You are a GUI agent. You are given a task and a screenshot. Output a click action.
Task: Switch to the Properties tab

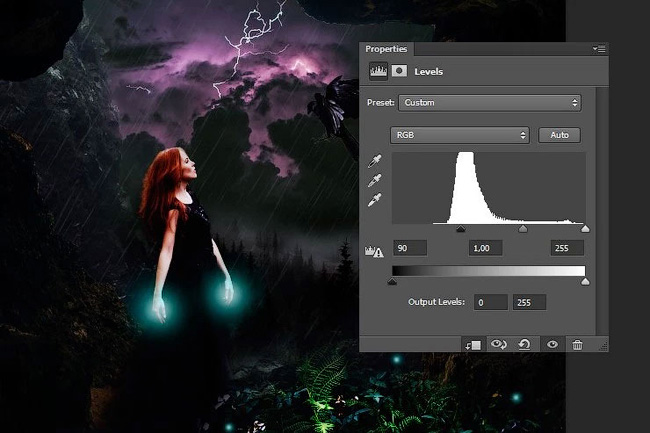[386, 49]
